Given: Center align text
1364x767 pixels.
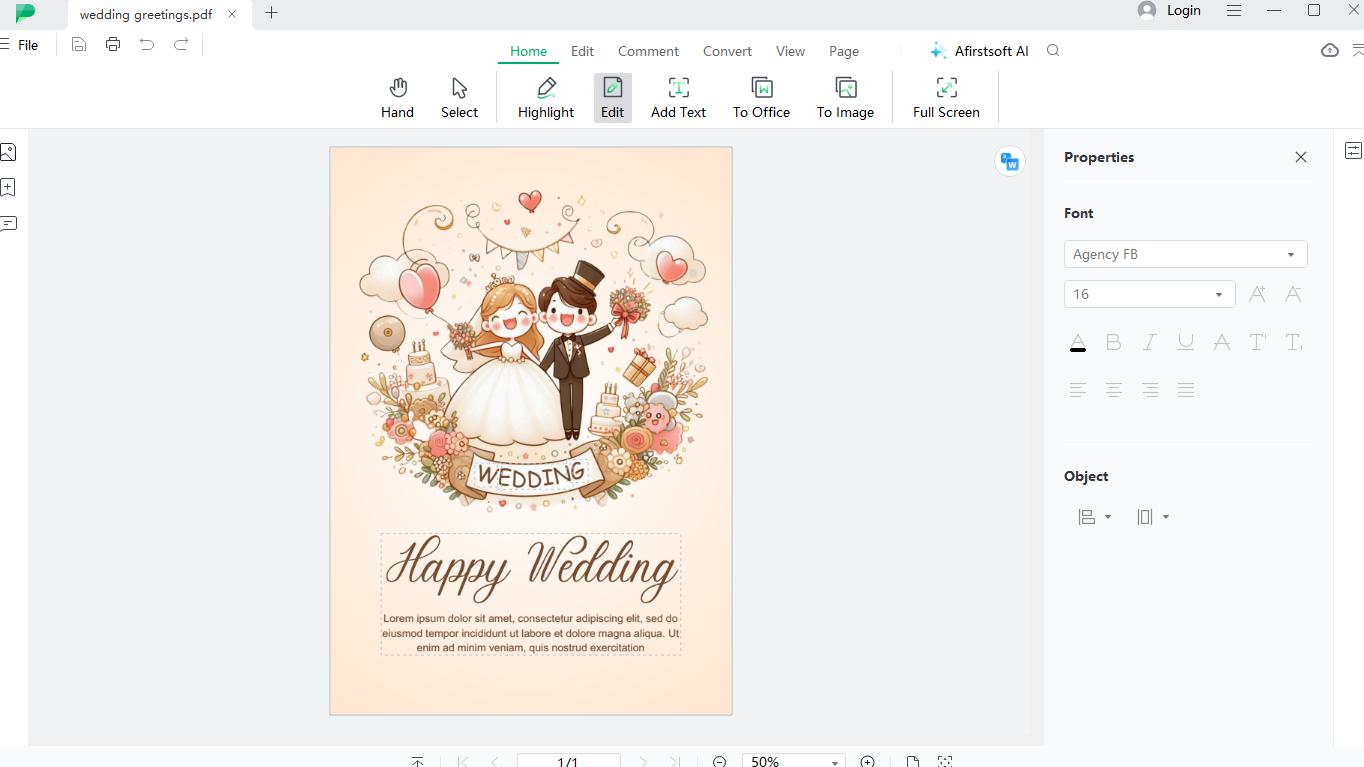Looking at the screenshot, I should pos(1113,390).
